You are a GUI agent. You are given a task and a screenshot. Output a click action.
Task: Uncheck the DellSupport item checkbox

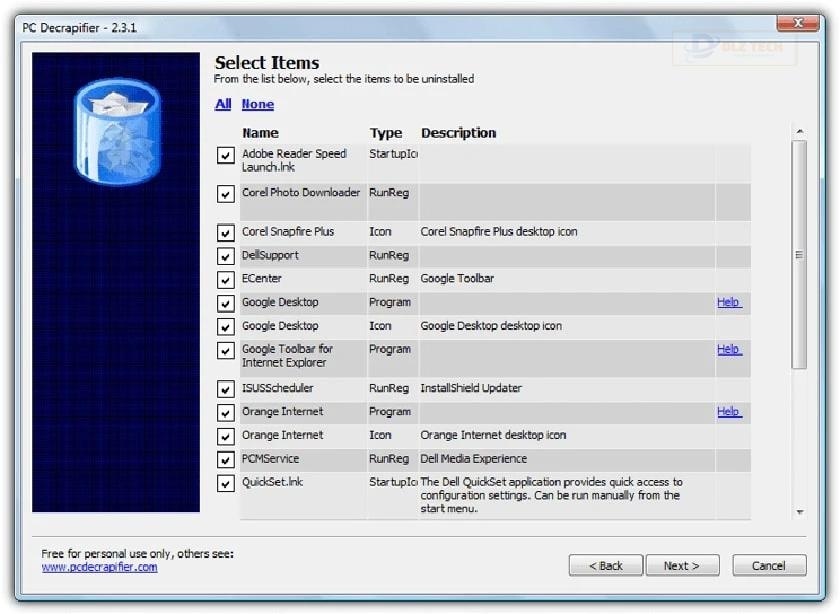(x=226, y=257)
